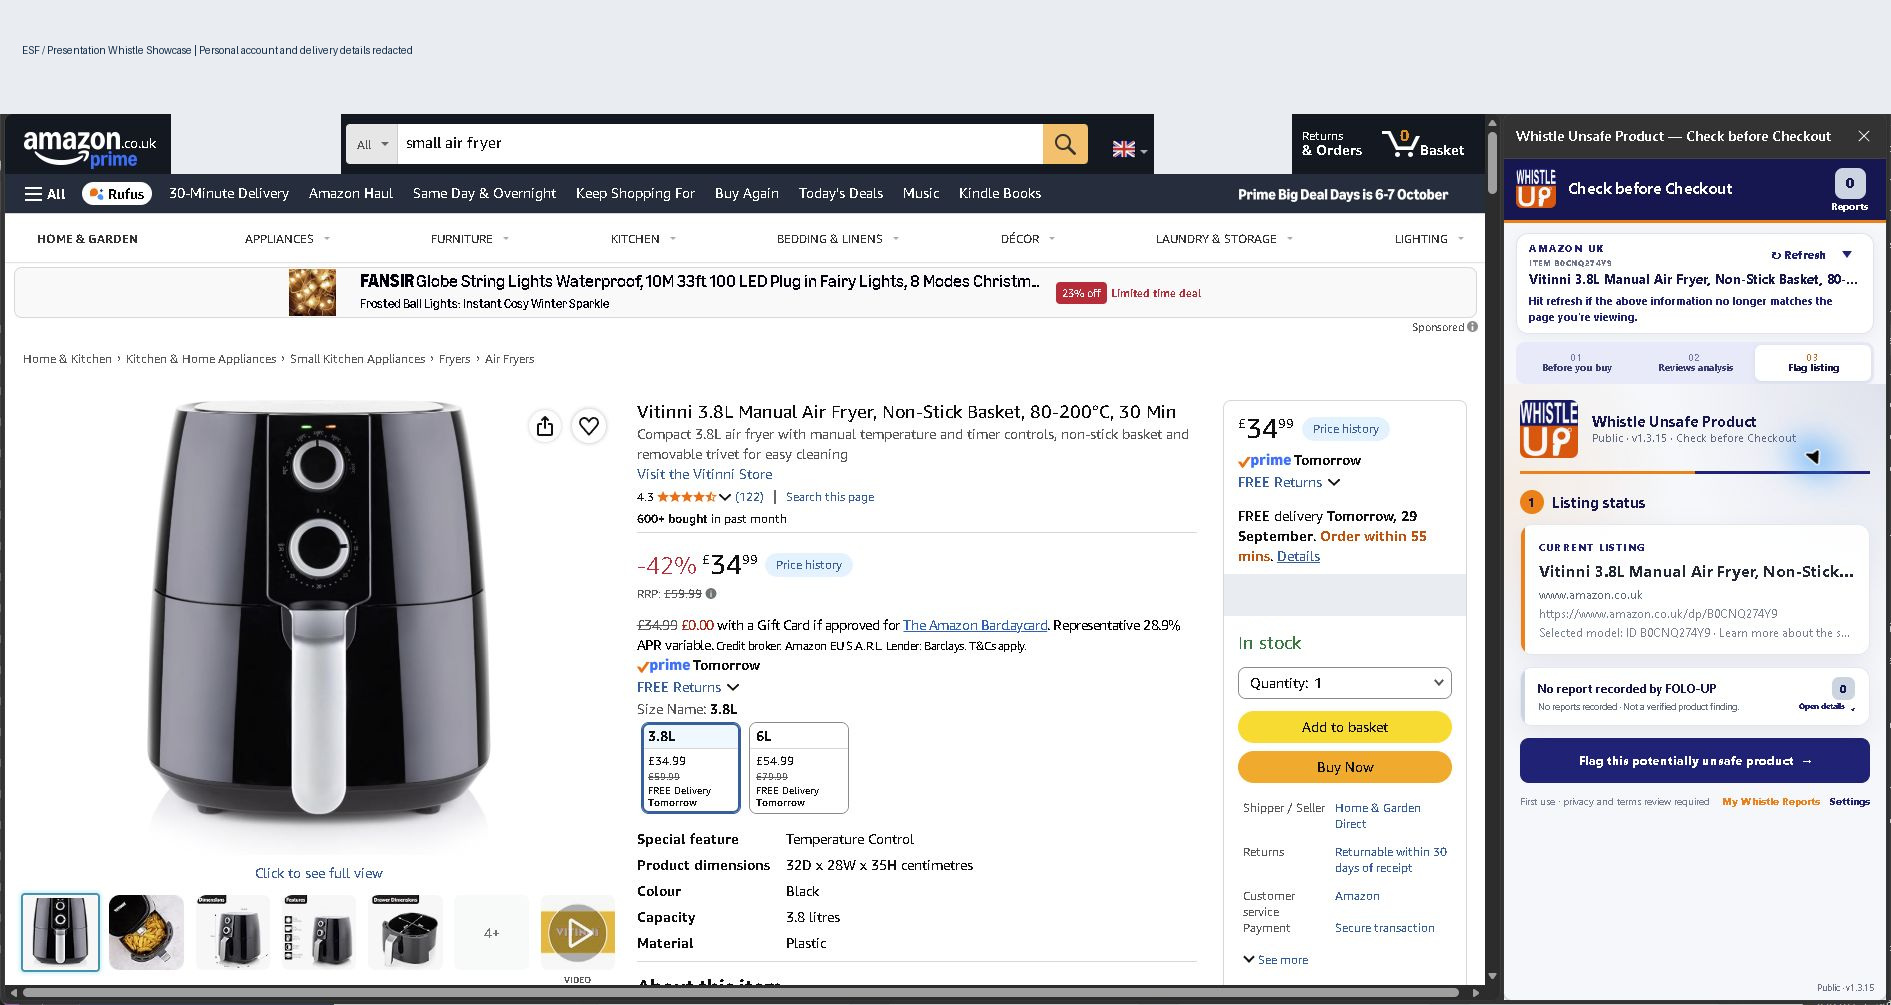This screenshot has width=1891, height=1005.
Task: Click Add to basket button
Action: [1344, 727]
